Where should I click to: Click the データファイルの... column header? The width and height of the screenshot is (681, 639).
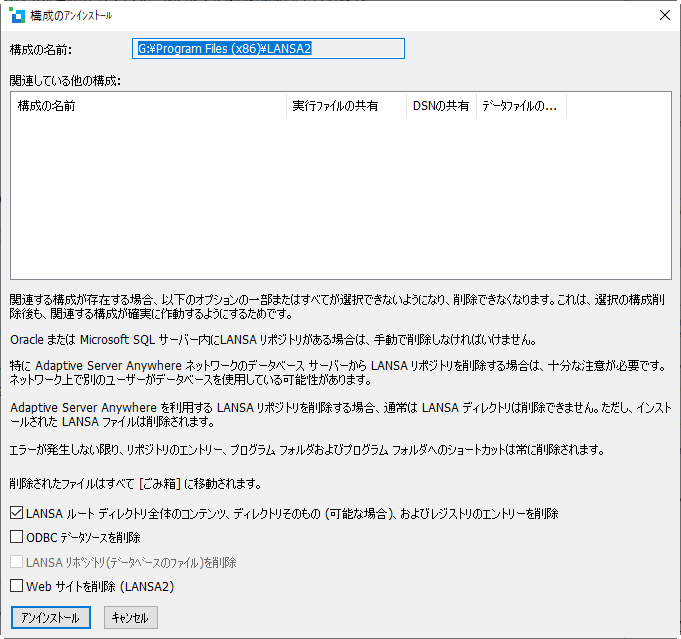pyautogui.click(x=521, y=106)
